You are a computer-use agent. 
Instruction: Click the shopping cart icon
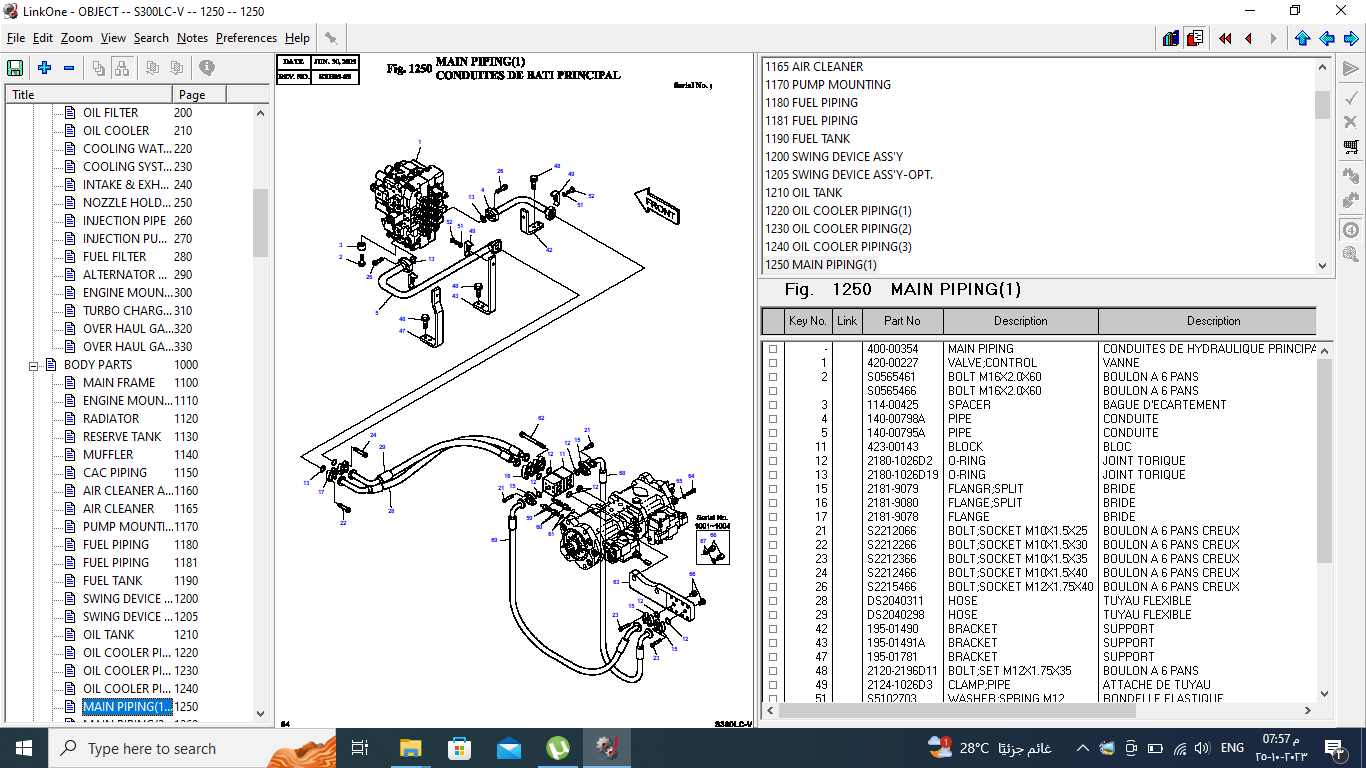(1351, 147)
